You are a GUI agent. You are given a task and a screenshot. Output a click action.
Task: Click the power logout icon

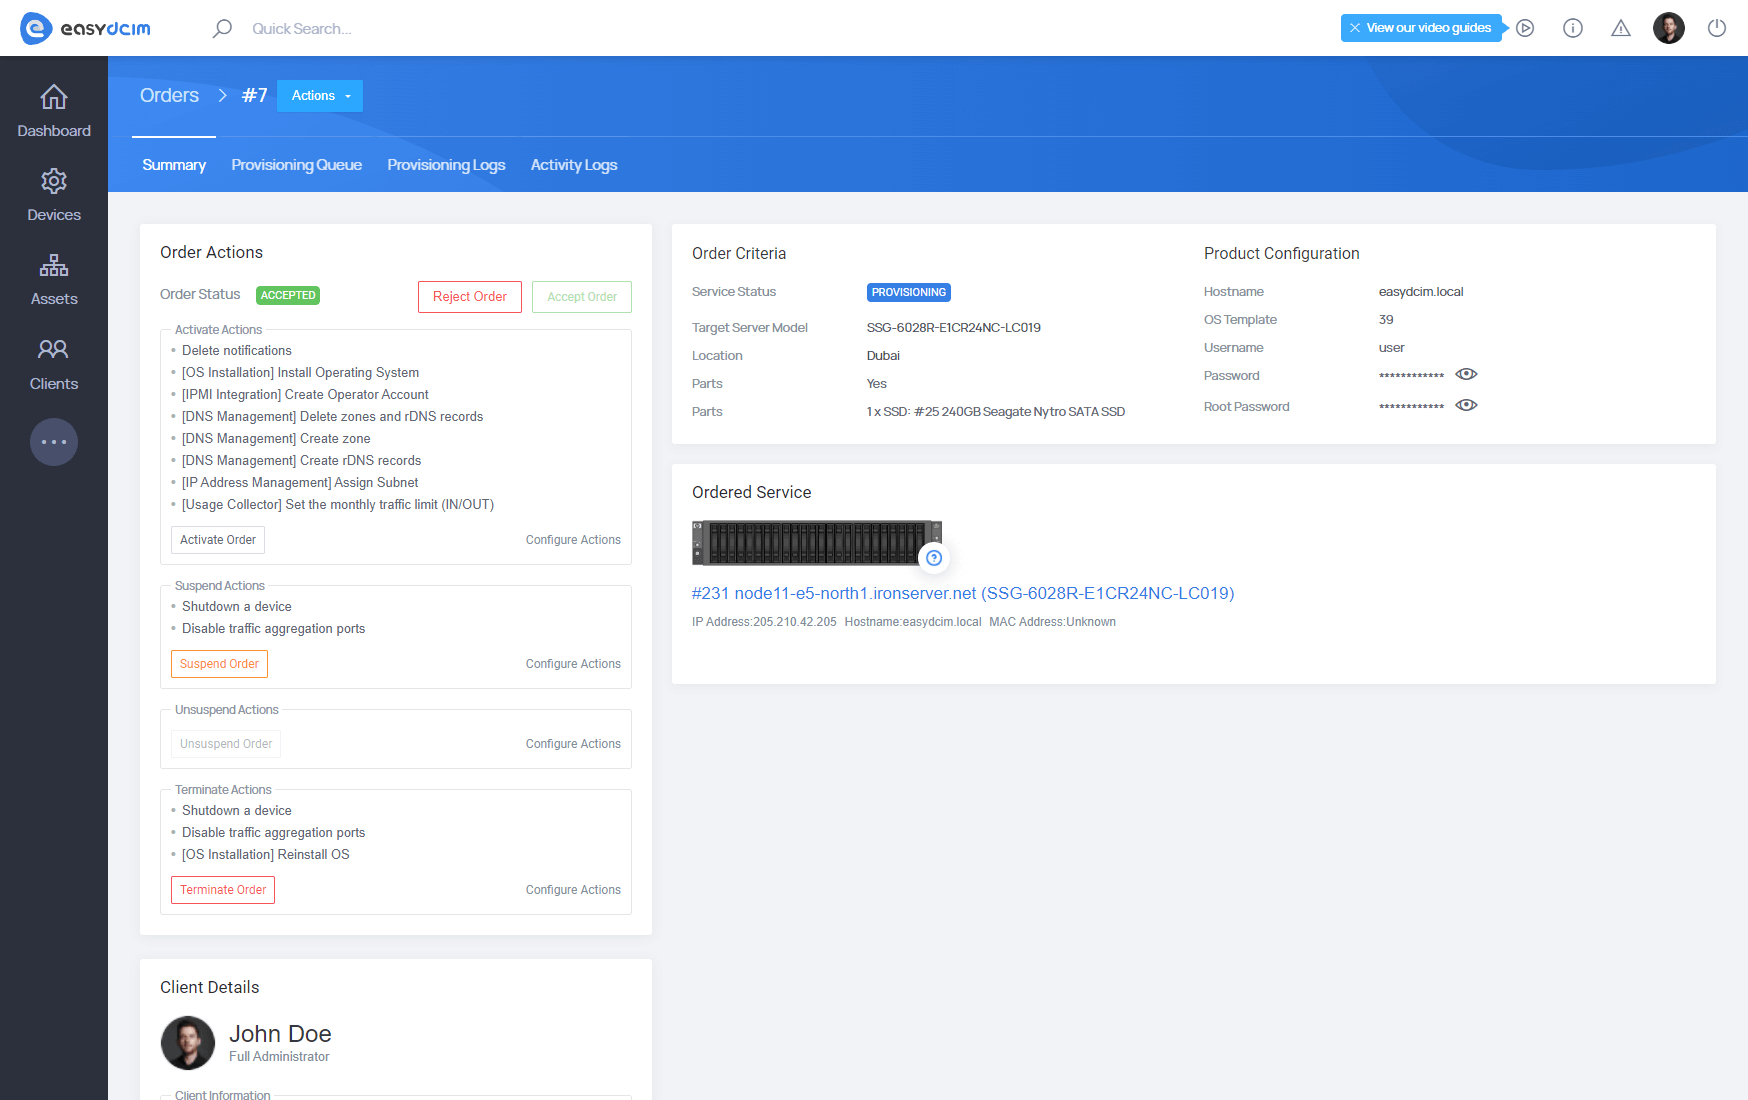pos(1717,28)
